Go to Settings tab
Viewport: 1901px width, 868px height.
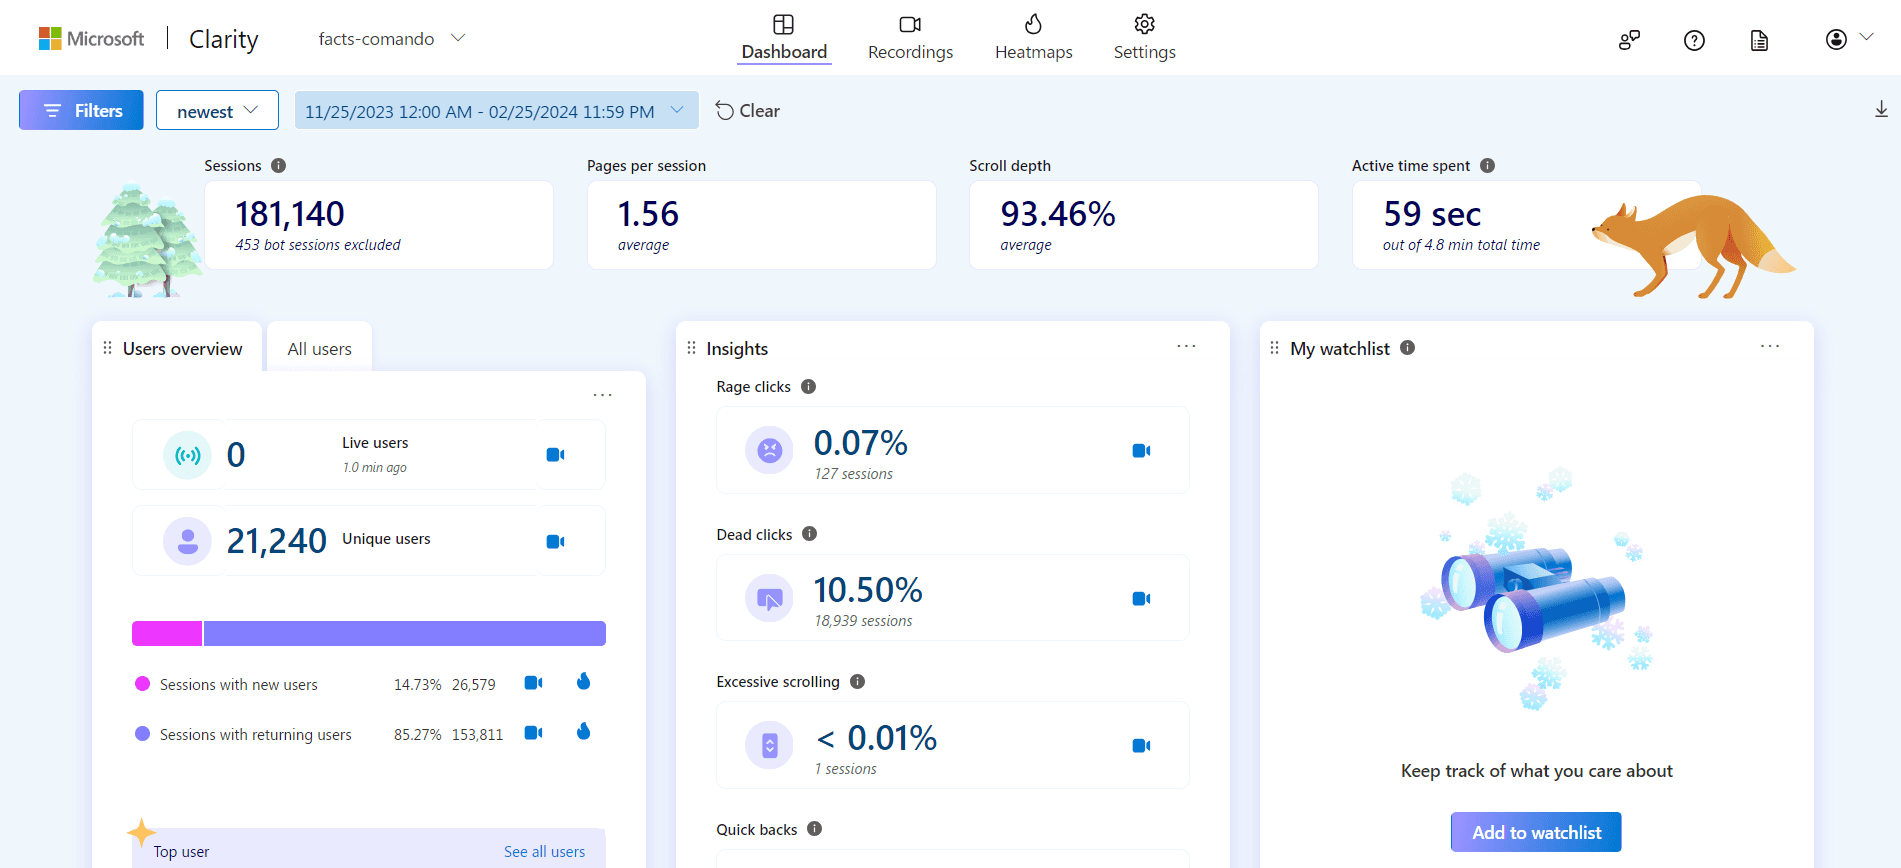coord(1144,38)
